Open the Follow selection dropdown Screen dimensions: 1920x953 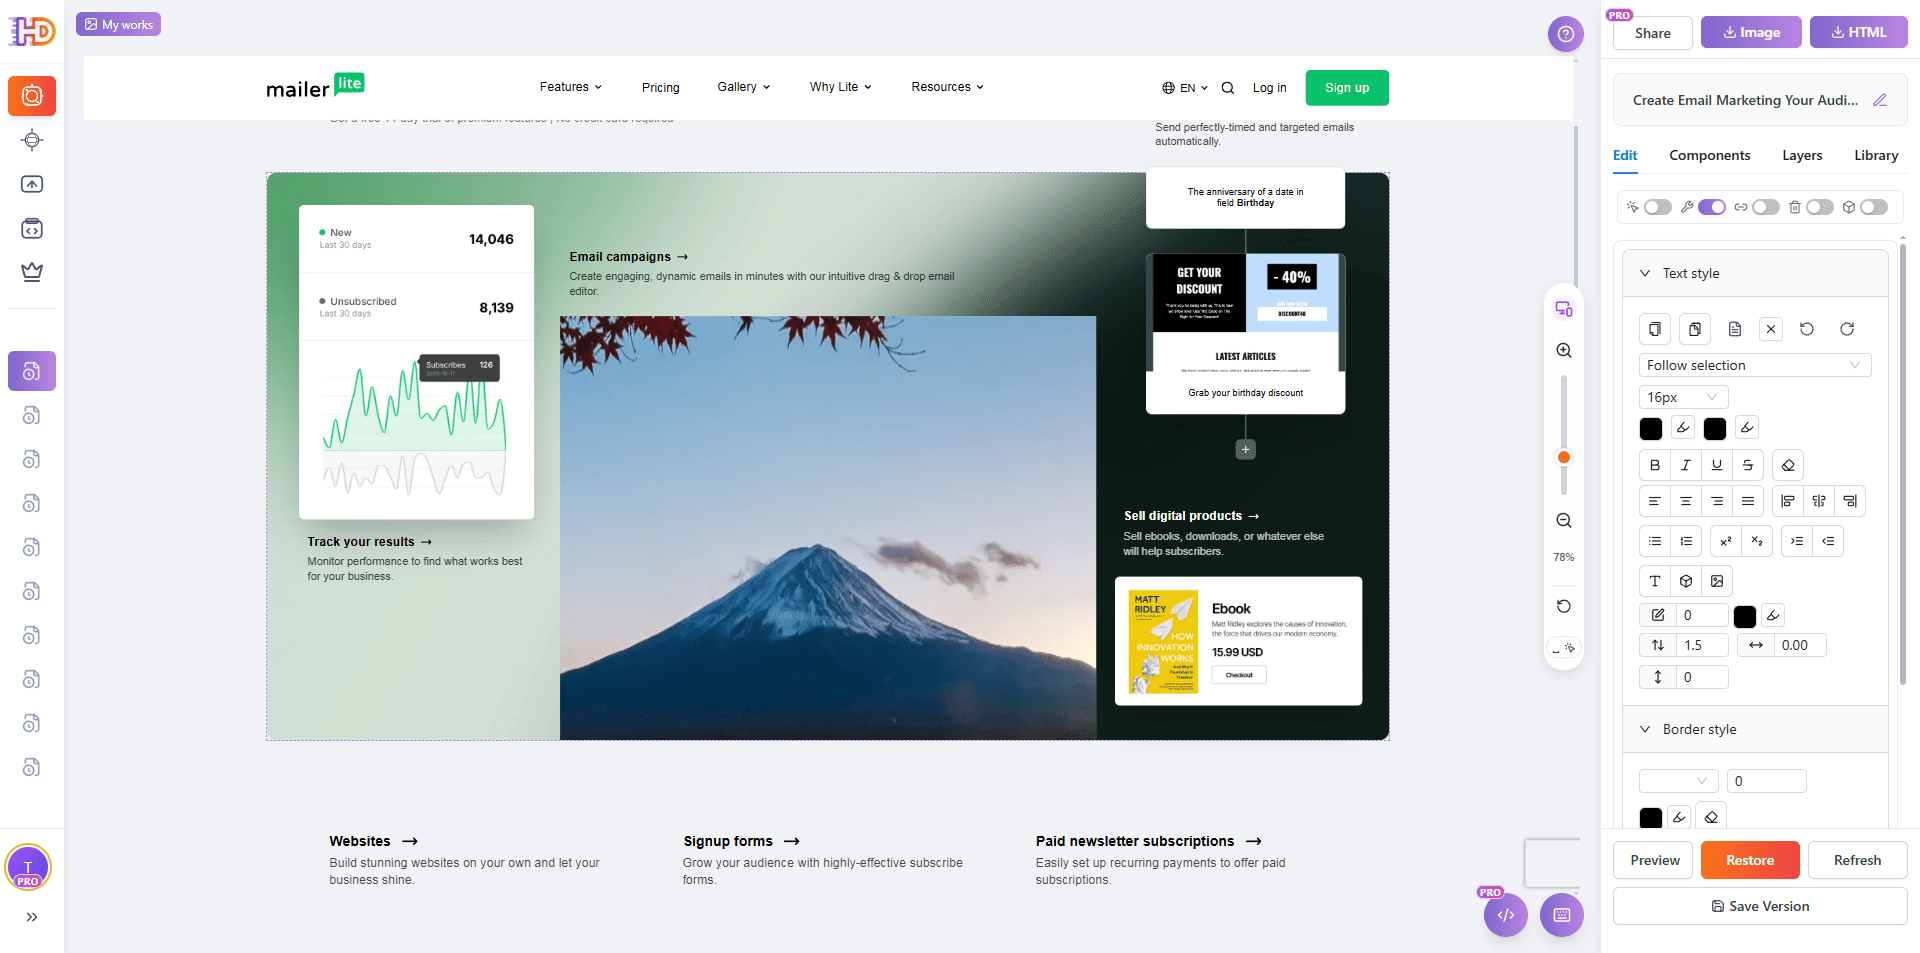(1754, 365)
